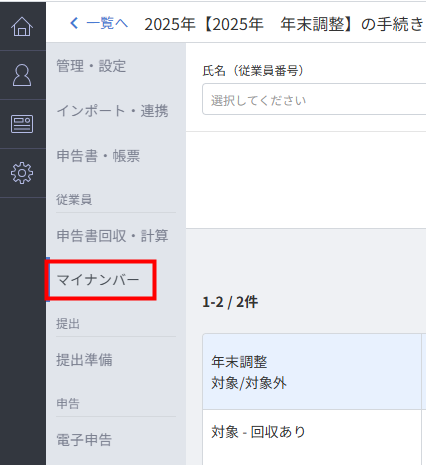Open the ID card document icon
Image resolution: width=426 pixels, height=465 pixels.
point(22,124)
